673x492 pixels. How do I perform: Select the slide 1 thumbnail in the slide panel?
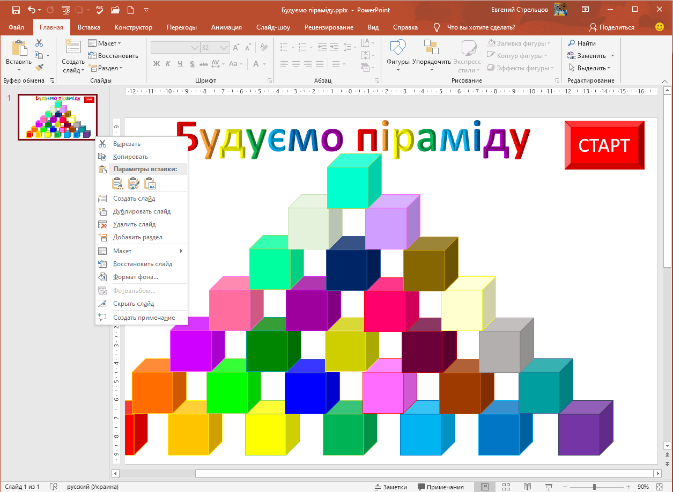pos(57,119)
